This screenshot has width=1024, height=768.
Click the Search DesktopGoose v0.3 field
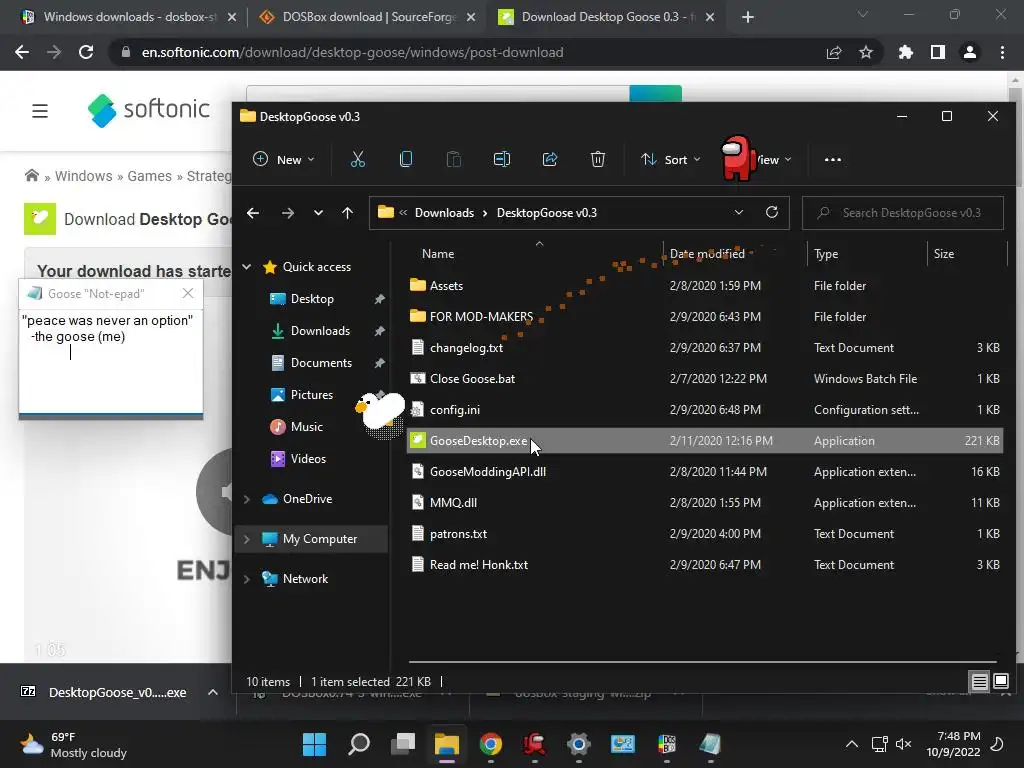coord(903,213)
